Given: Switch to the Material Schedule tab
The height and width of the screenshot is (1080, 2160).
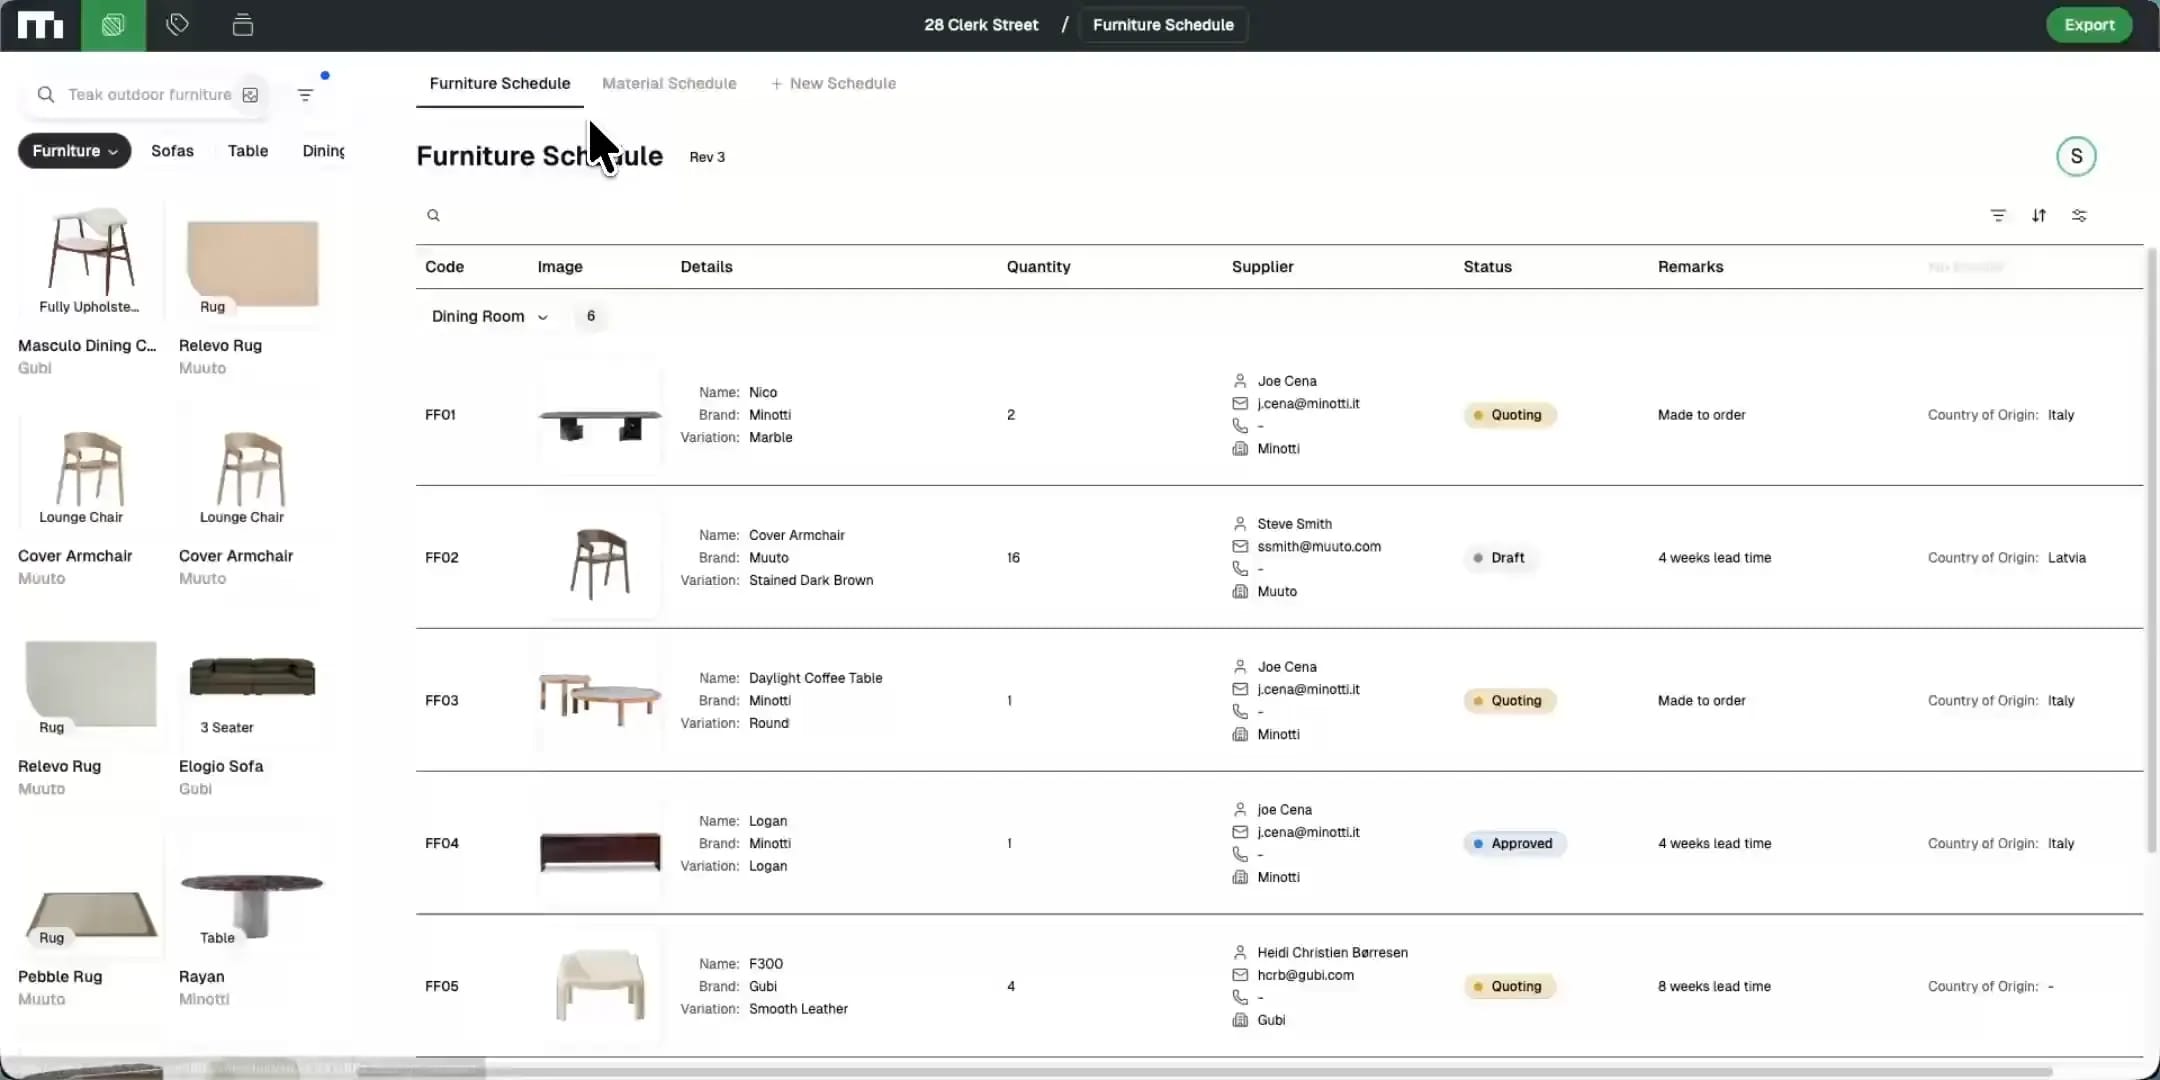Looking at the screenshot, I should click(669, 83).
